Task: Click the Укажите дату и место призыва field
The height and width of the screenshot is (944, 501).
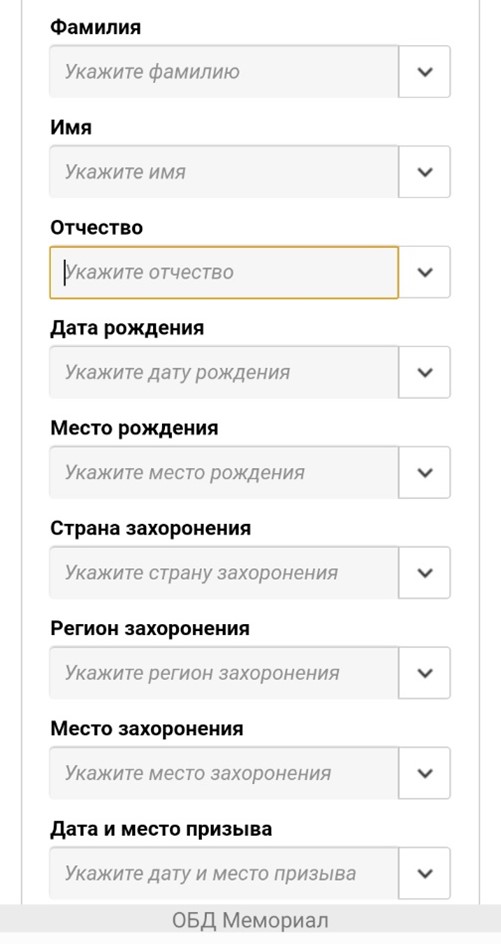Action: 224,874
